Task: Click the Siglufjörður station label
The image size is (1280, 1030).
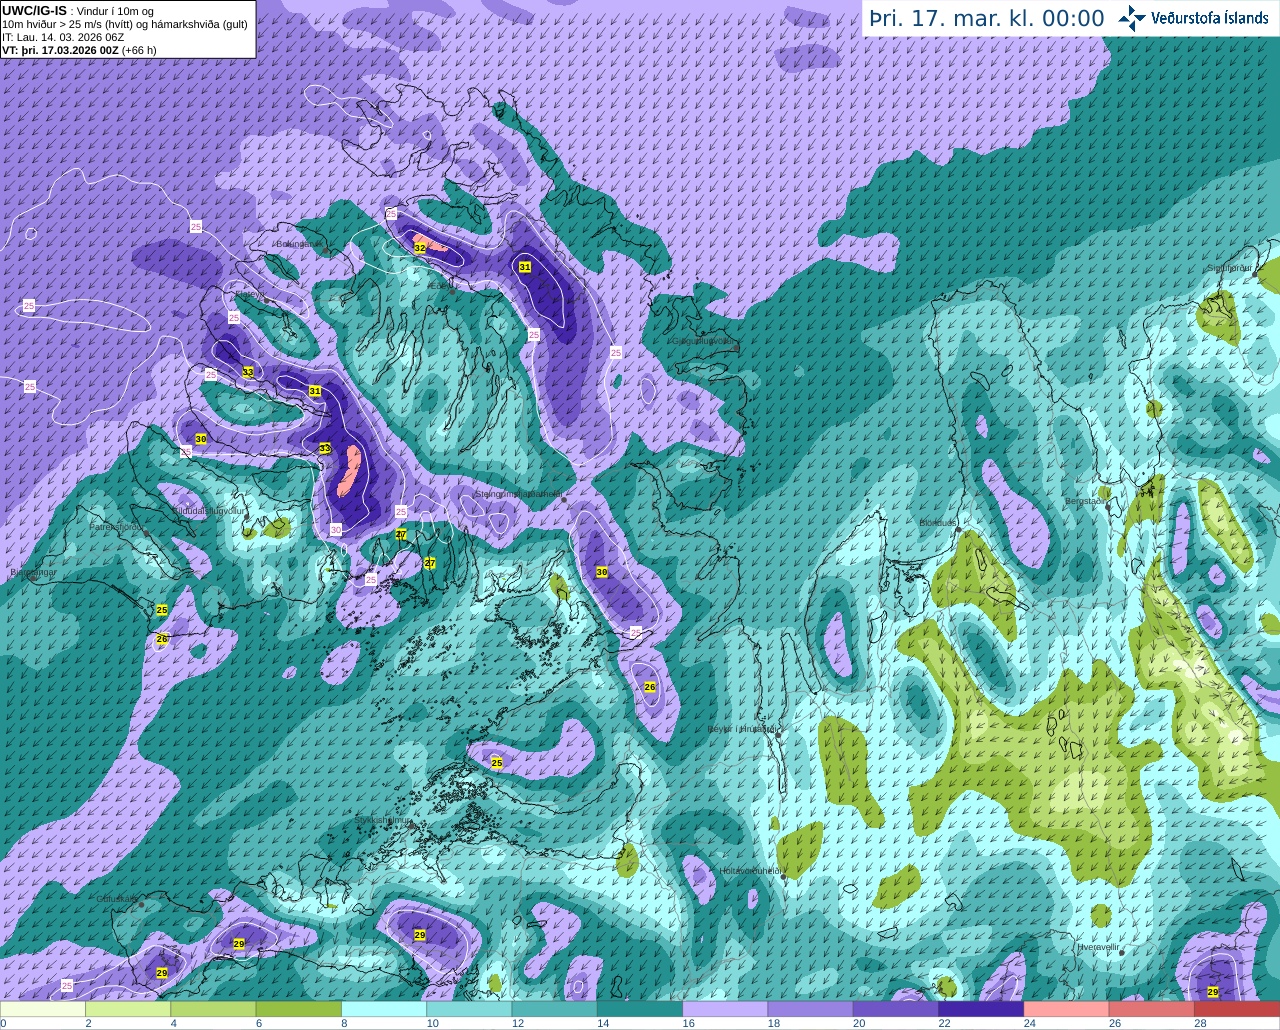Action: (x=1230, y=268)
